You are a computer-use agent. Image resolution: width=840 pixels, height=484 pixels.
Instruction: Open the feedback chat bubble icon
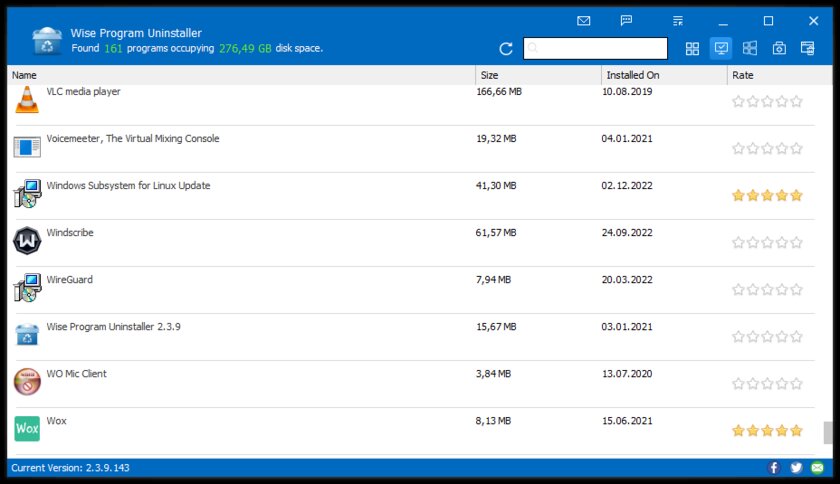click(626, 21)
